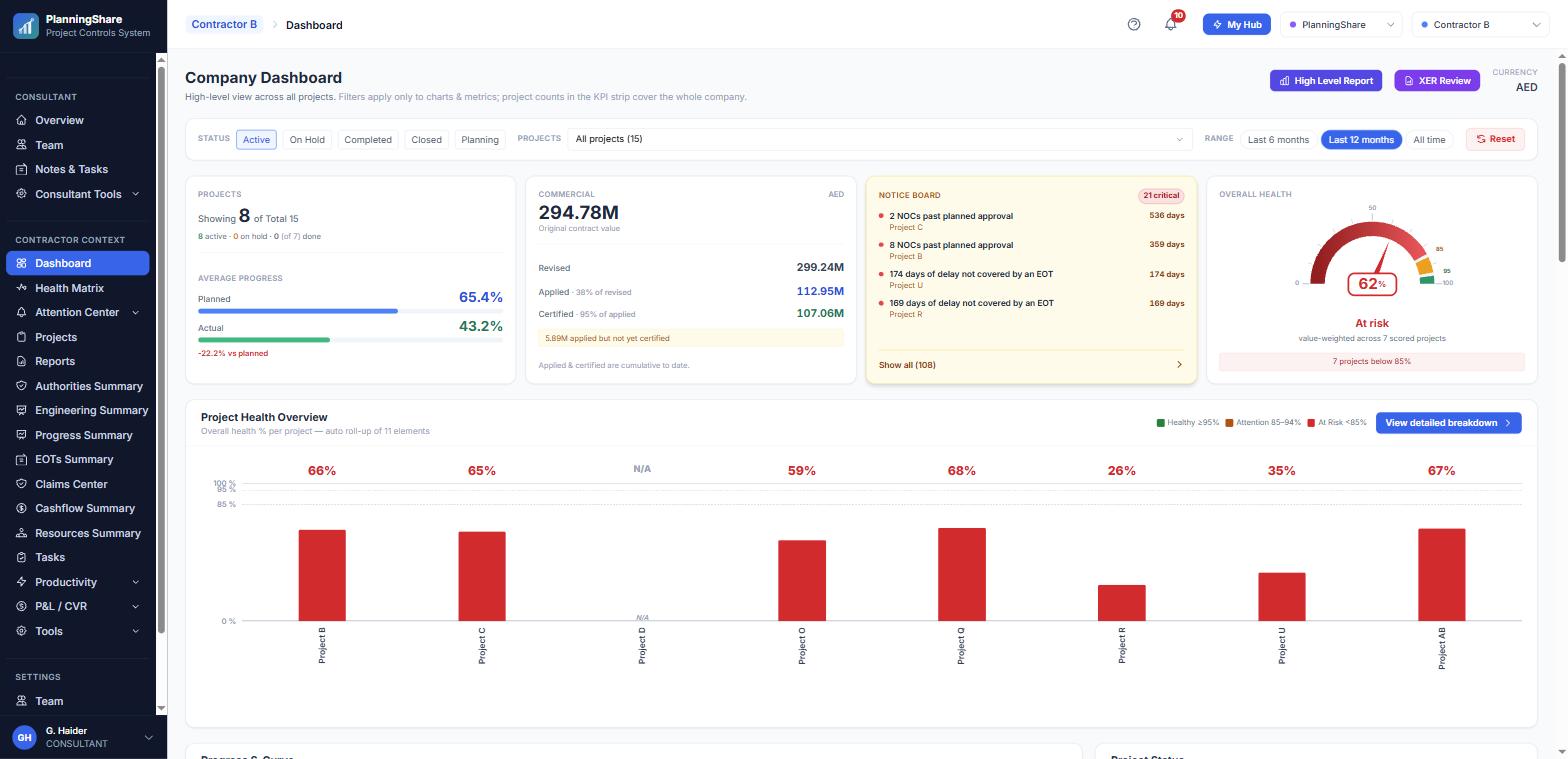Click the Reset filters button
Image resolution: width=1568 pixels, height=759 pixels.
tap(1495, 139)
